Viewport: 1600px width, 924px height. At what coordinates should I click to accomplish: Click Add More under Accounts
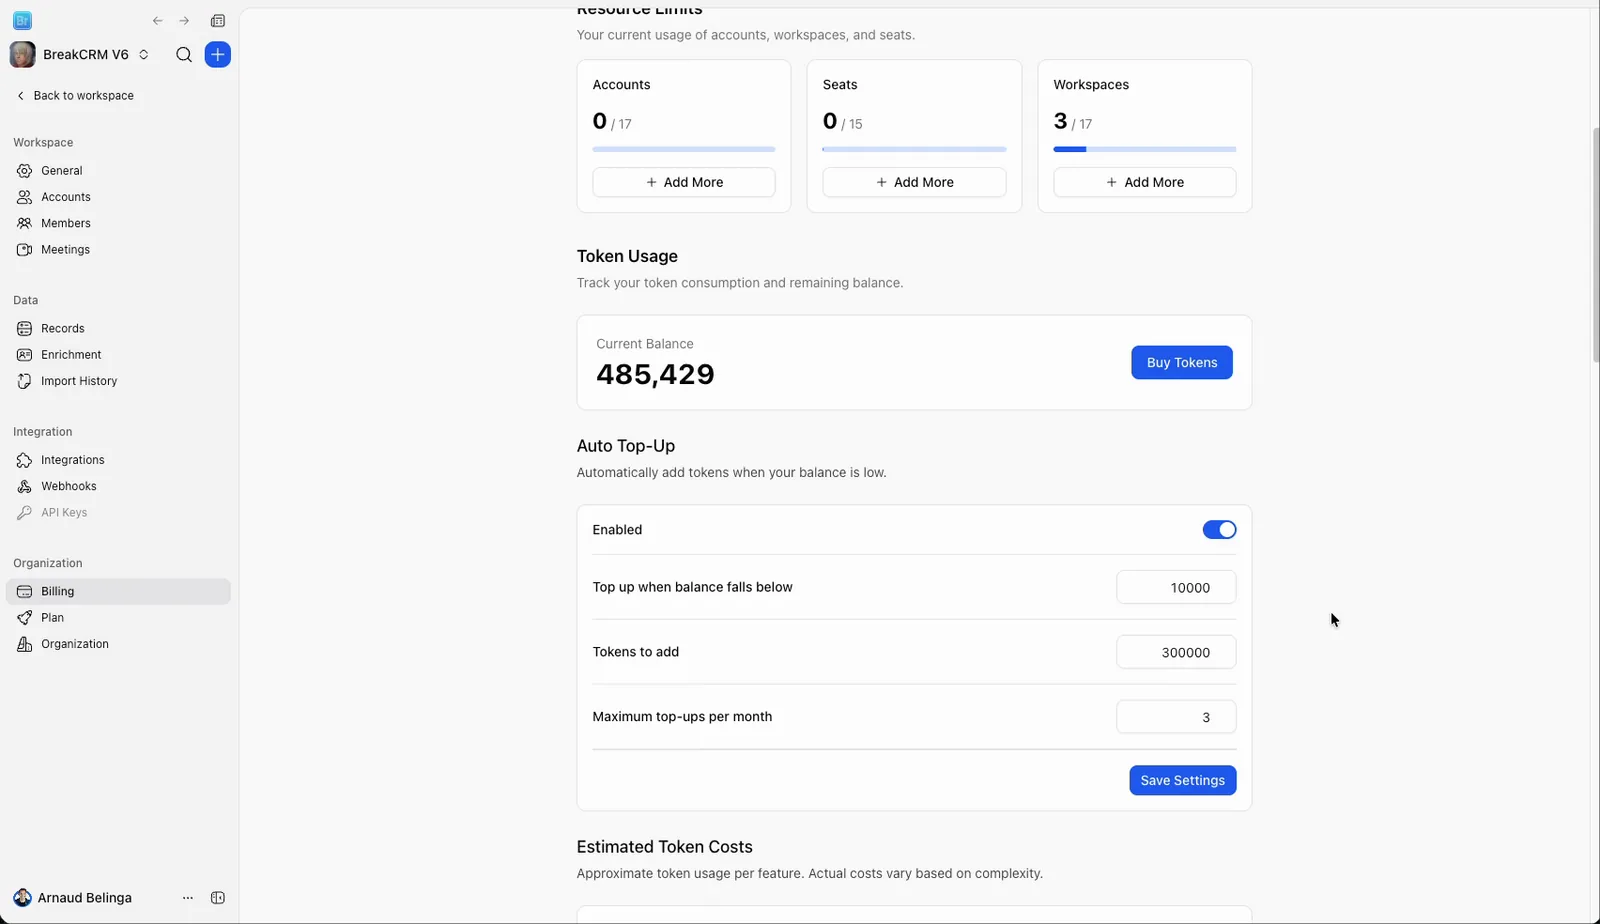684,182
